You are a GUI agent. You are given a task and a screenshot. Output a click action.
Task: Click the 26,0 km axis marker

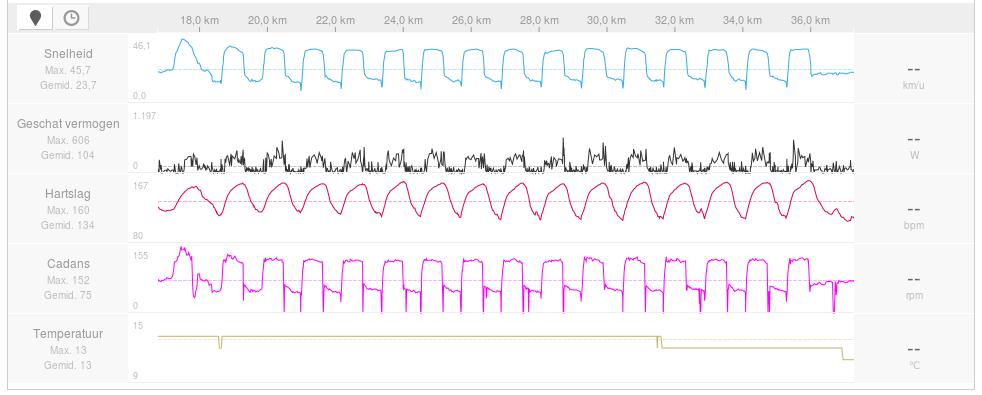coord(471,20)
